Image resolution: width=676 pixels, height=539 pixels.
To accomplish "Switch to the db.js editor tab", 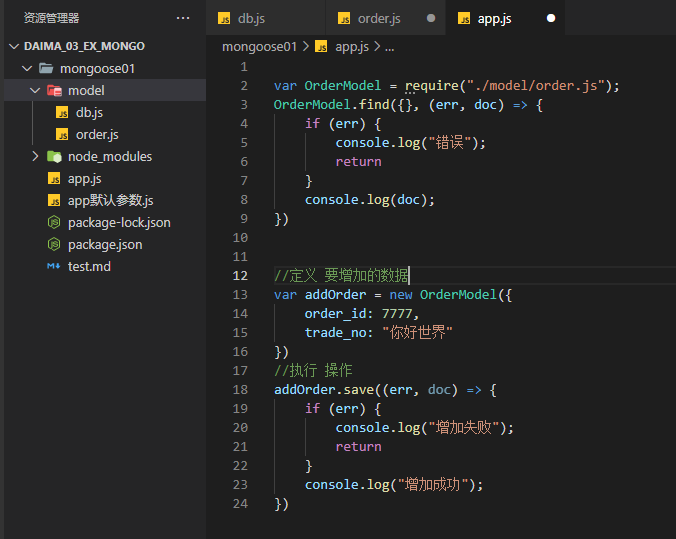I will point(266,18).
